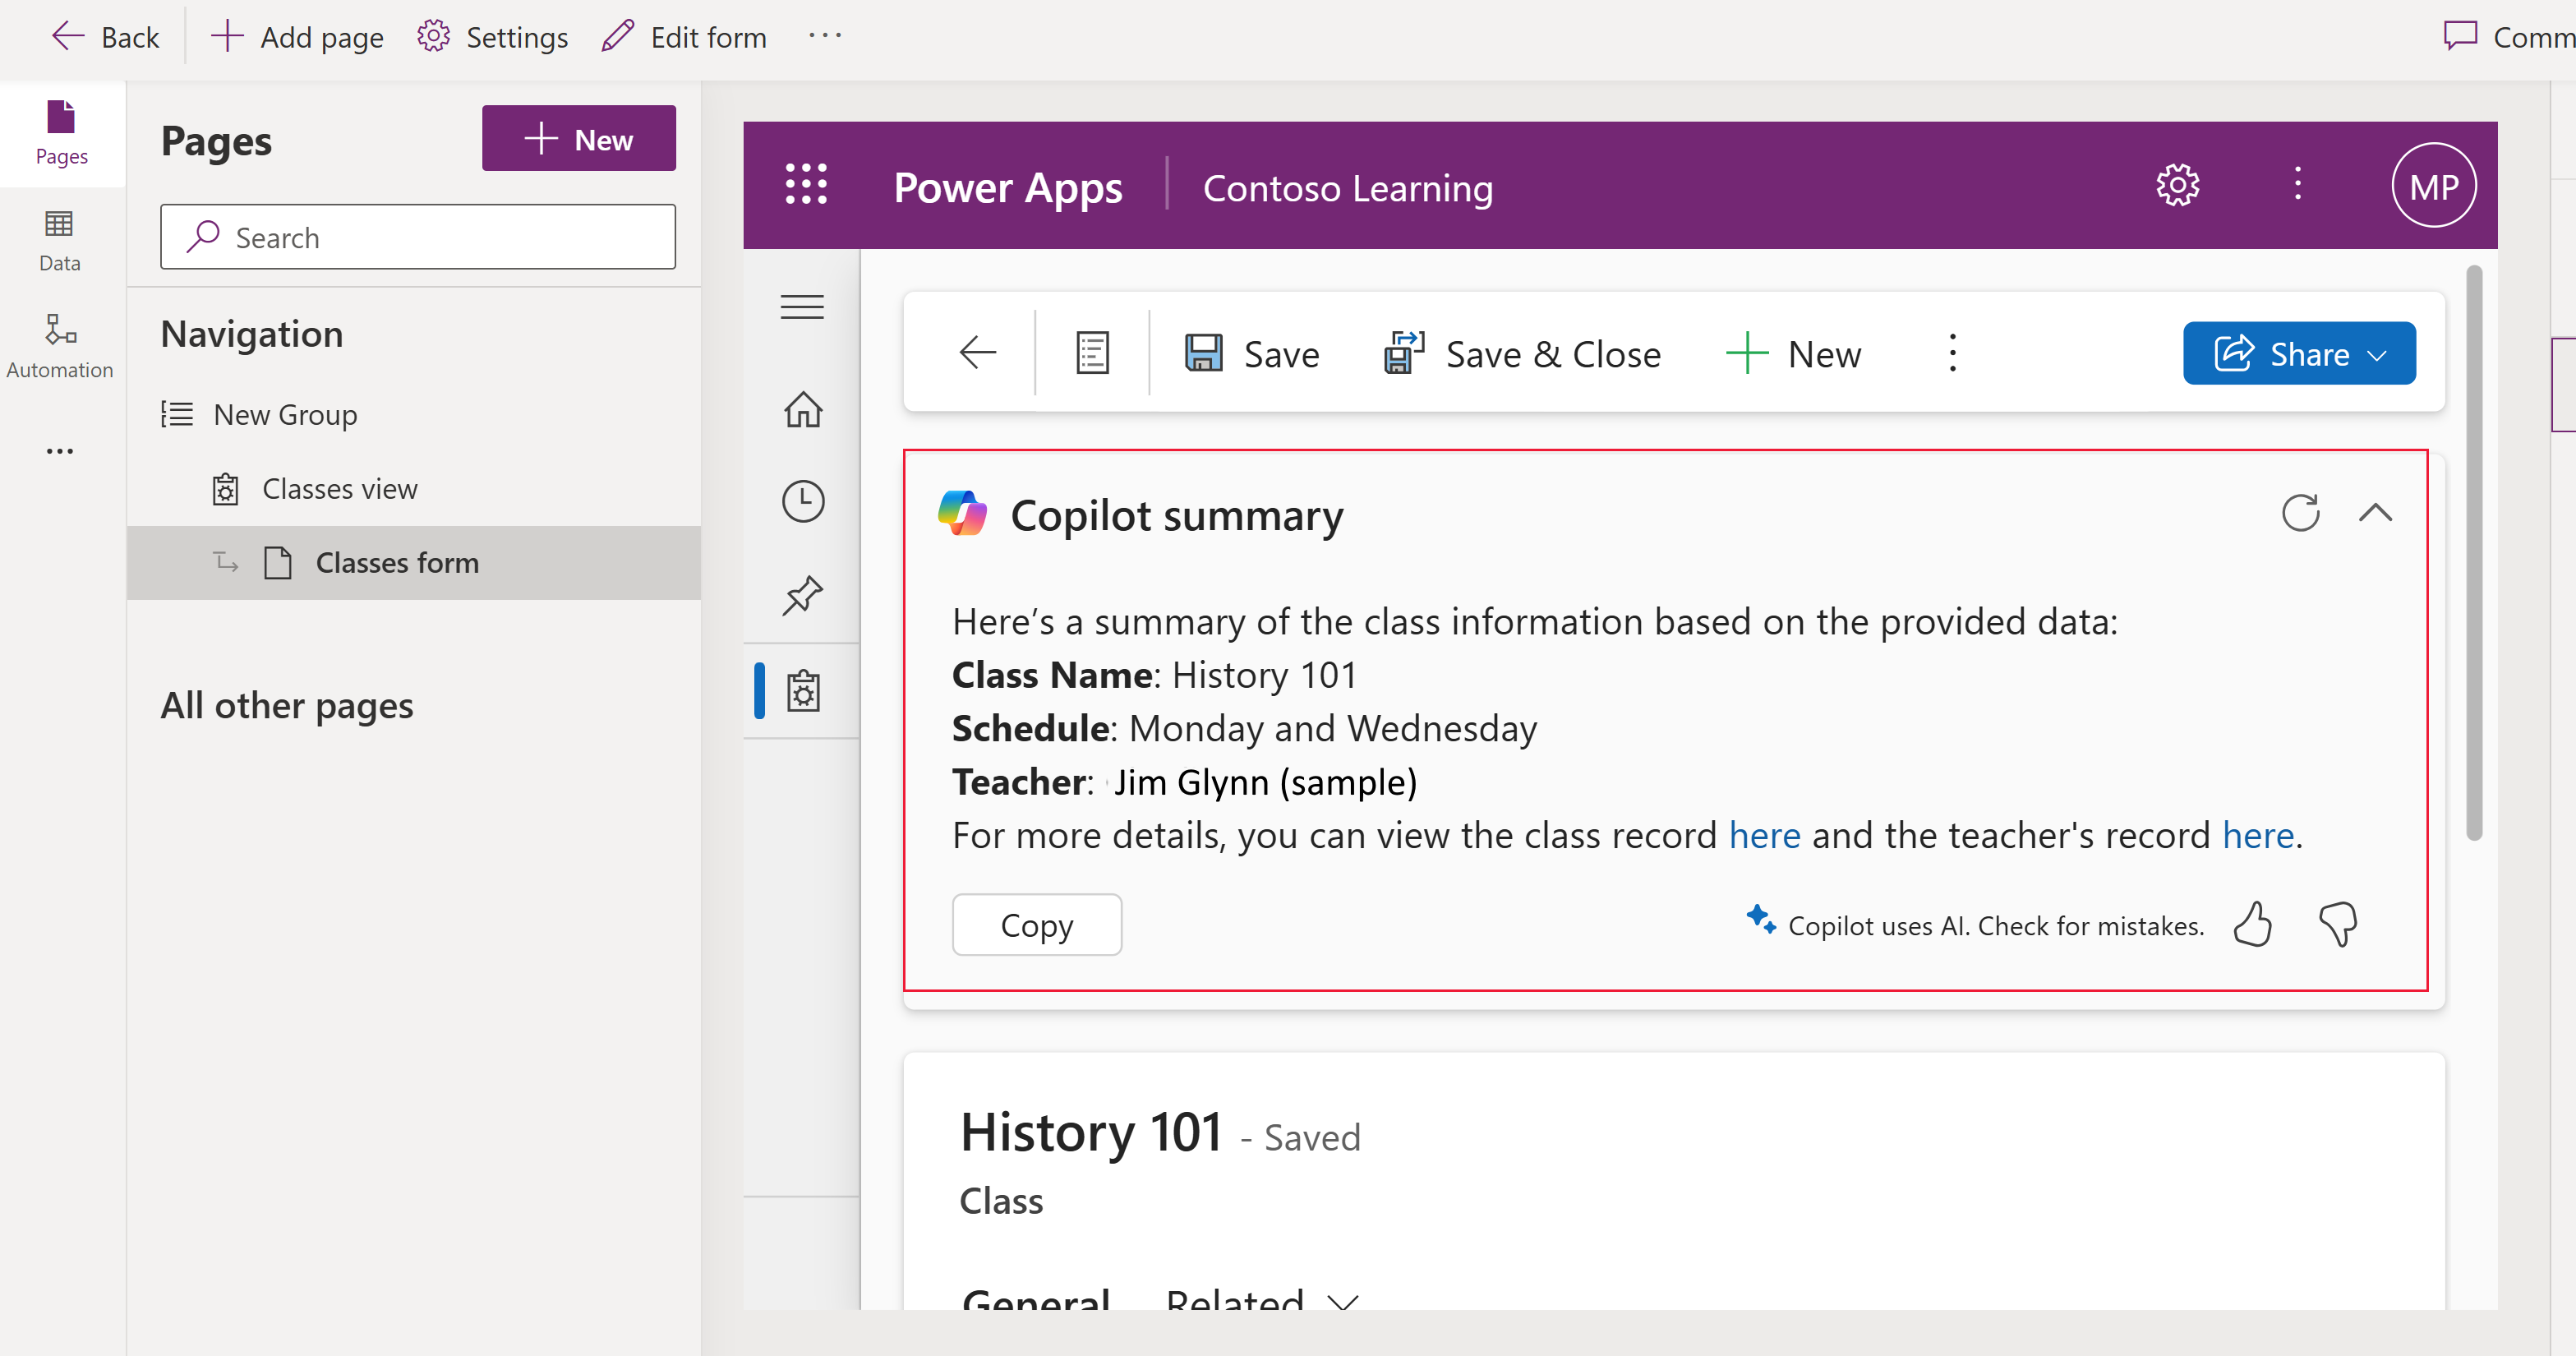Select the Classes view navigation item
Viewport: 2576px width, 1356px height.
coord(339,489)
